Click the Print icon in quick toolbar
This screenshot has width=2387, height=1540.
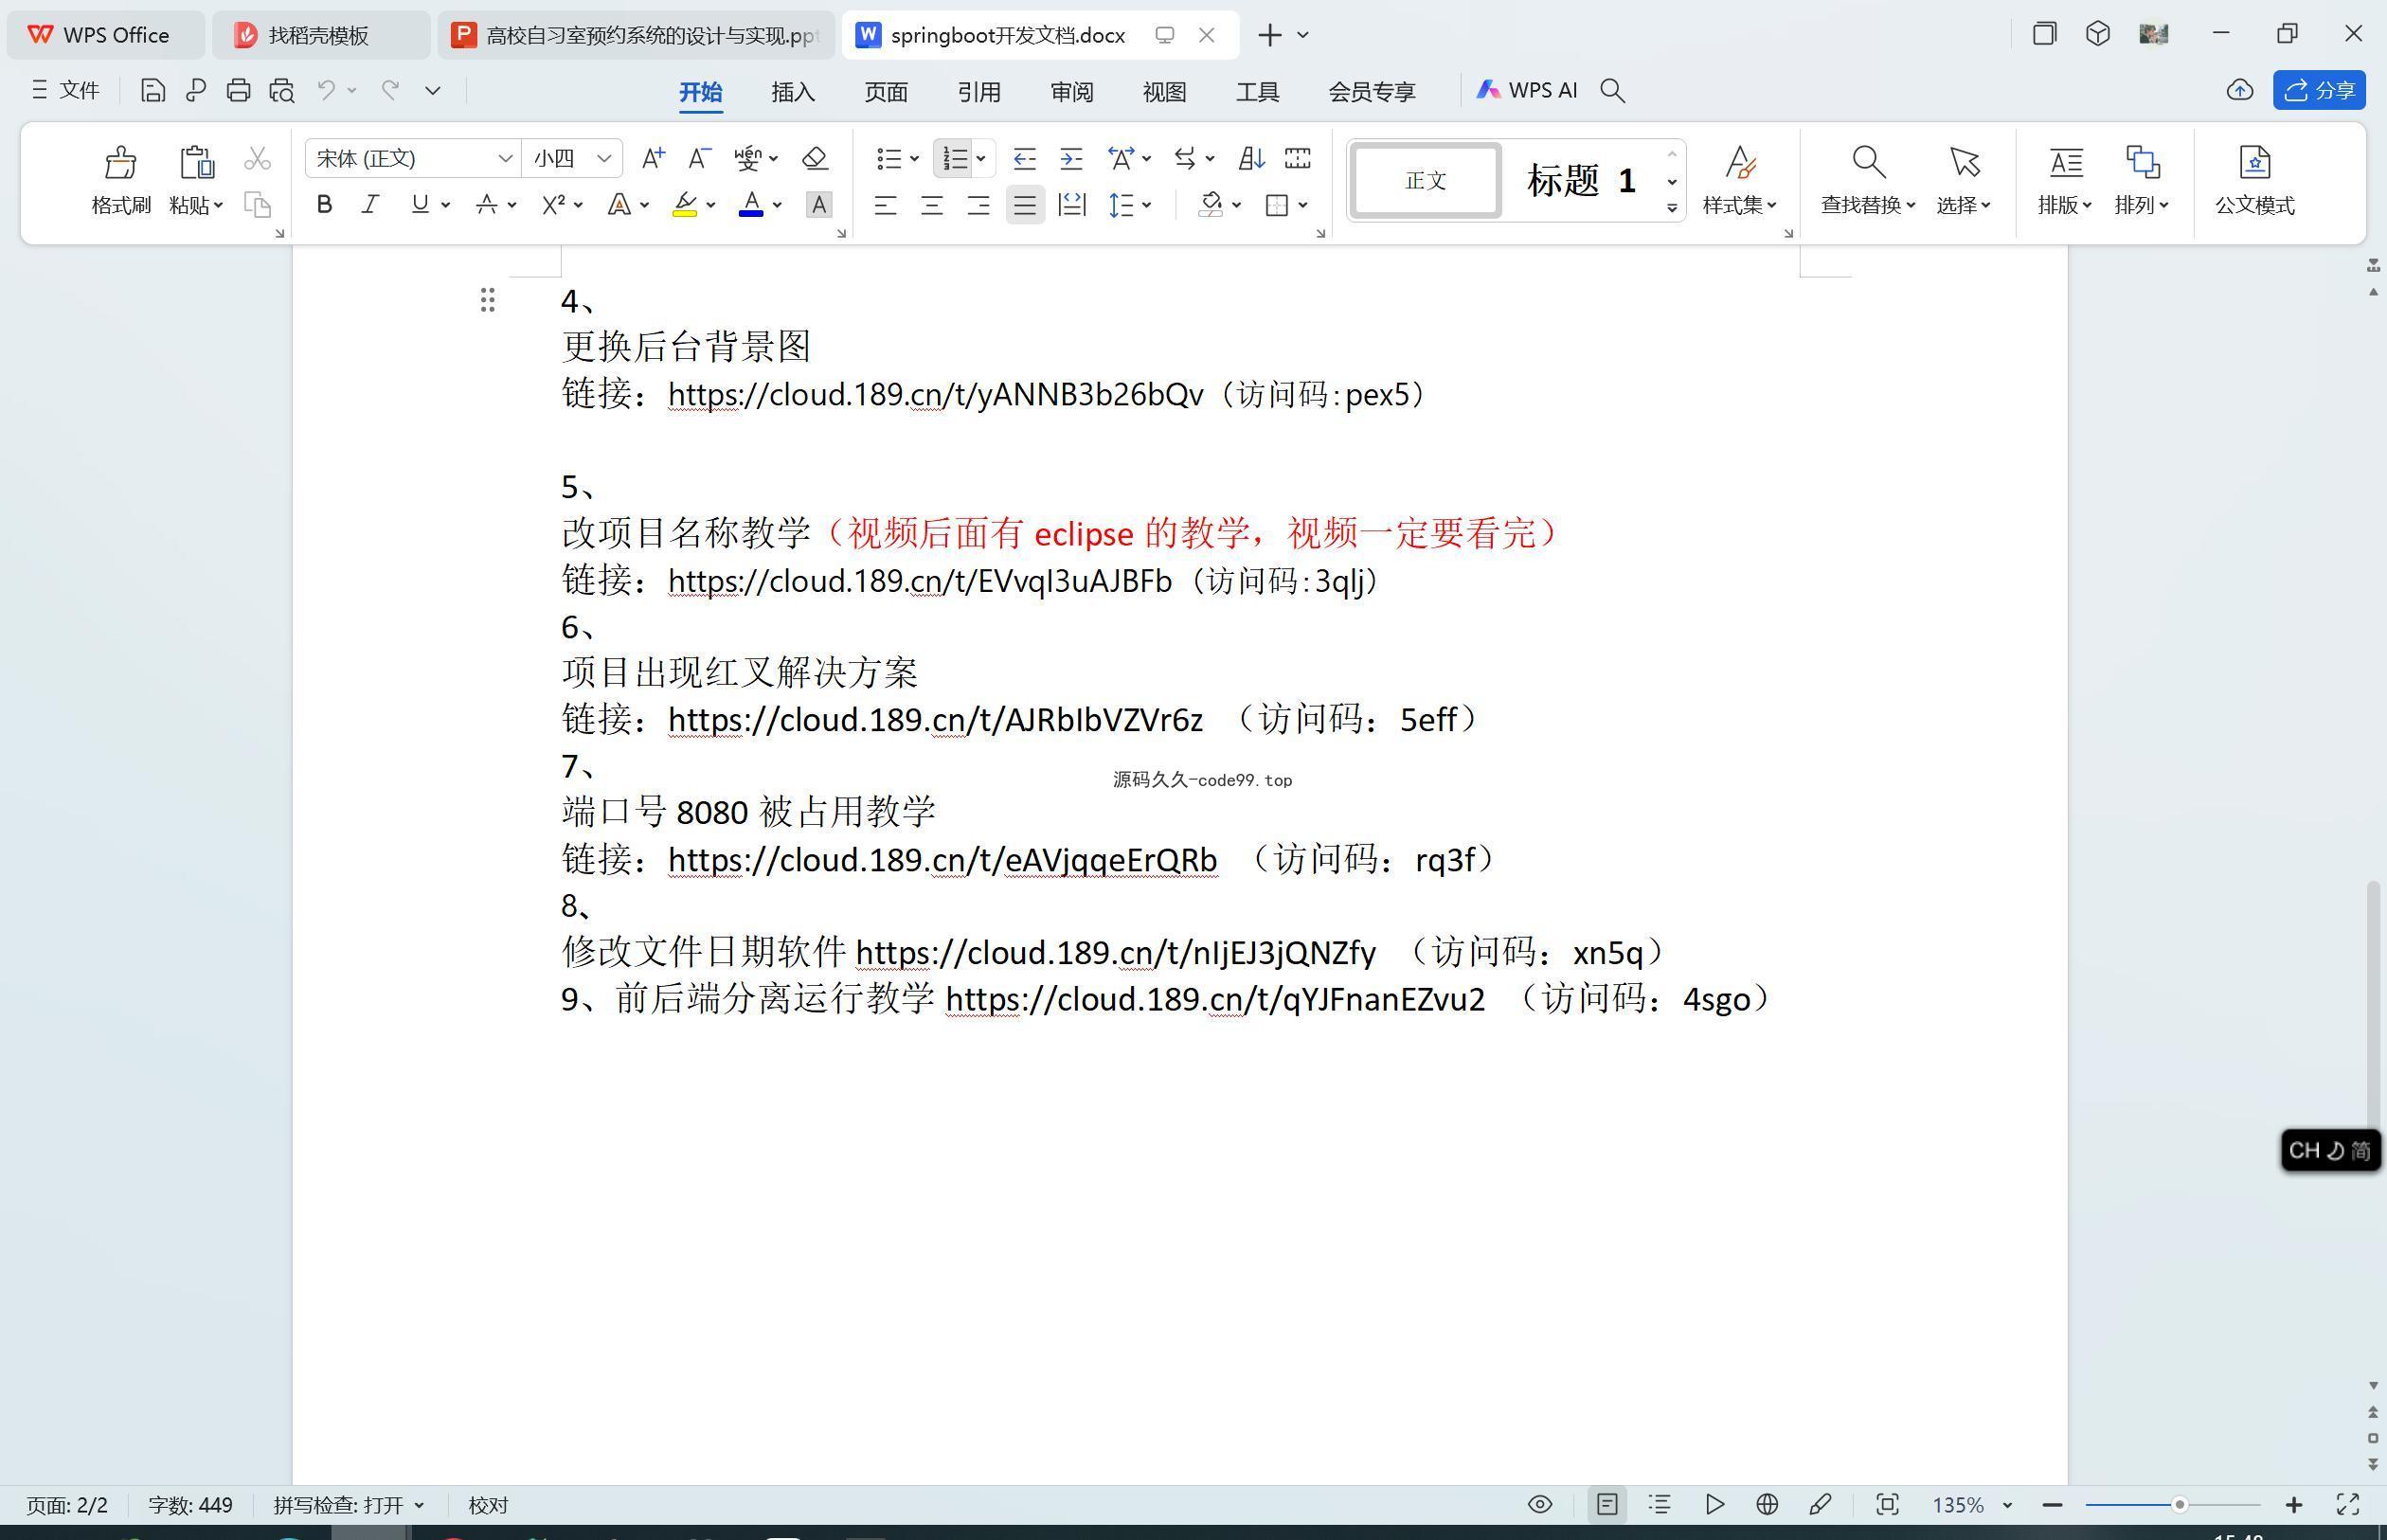[x=238, y=91]
